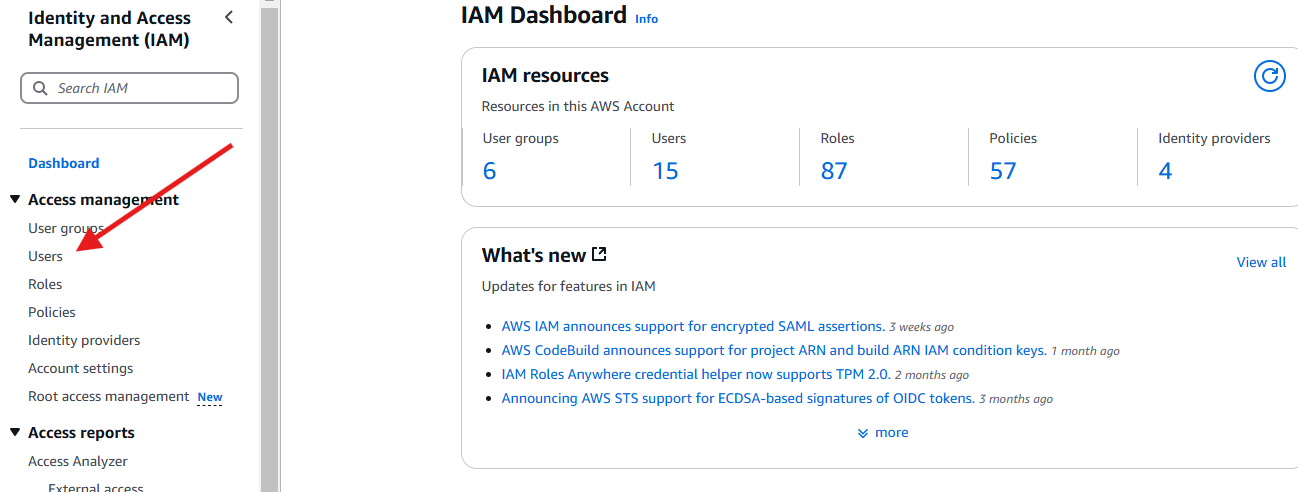The width and height of the screenshot is (1298, 492).
Task: Collapse the Access management section
Action: (15, 200)
